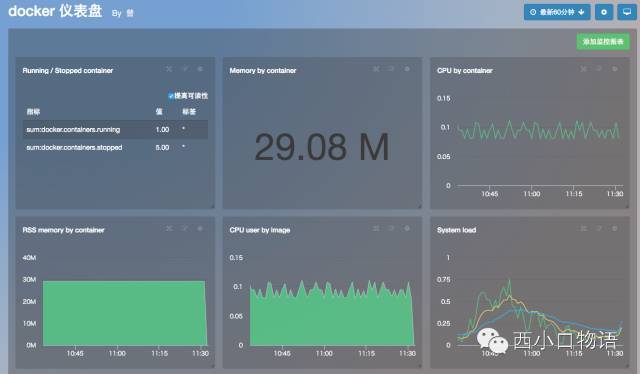Open CPU by container panel gear settings
The height and width of the screenshot is (374, 640).
pyautogui.click(x=614, y=69)
